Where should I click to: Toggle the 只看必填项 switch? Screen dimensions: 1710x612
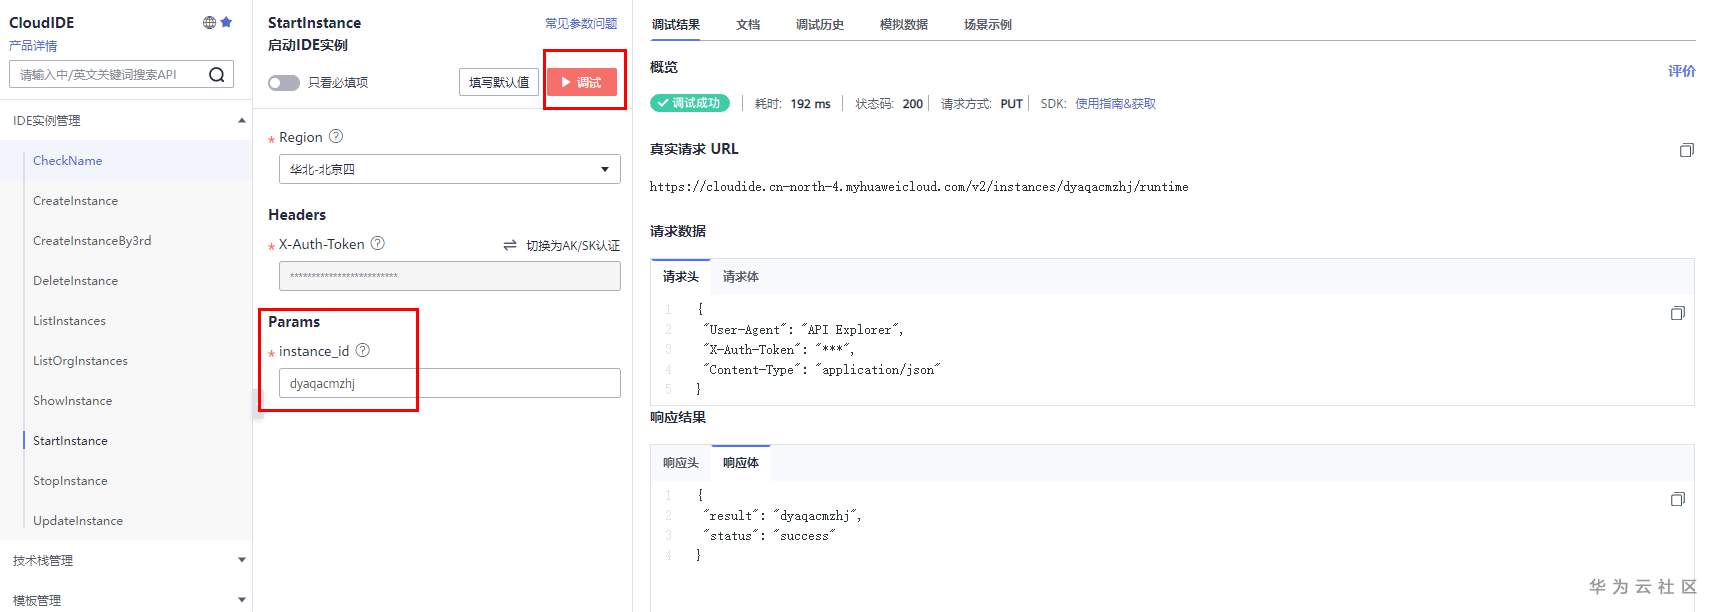(x=284, y=83)
